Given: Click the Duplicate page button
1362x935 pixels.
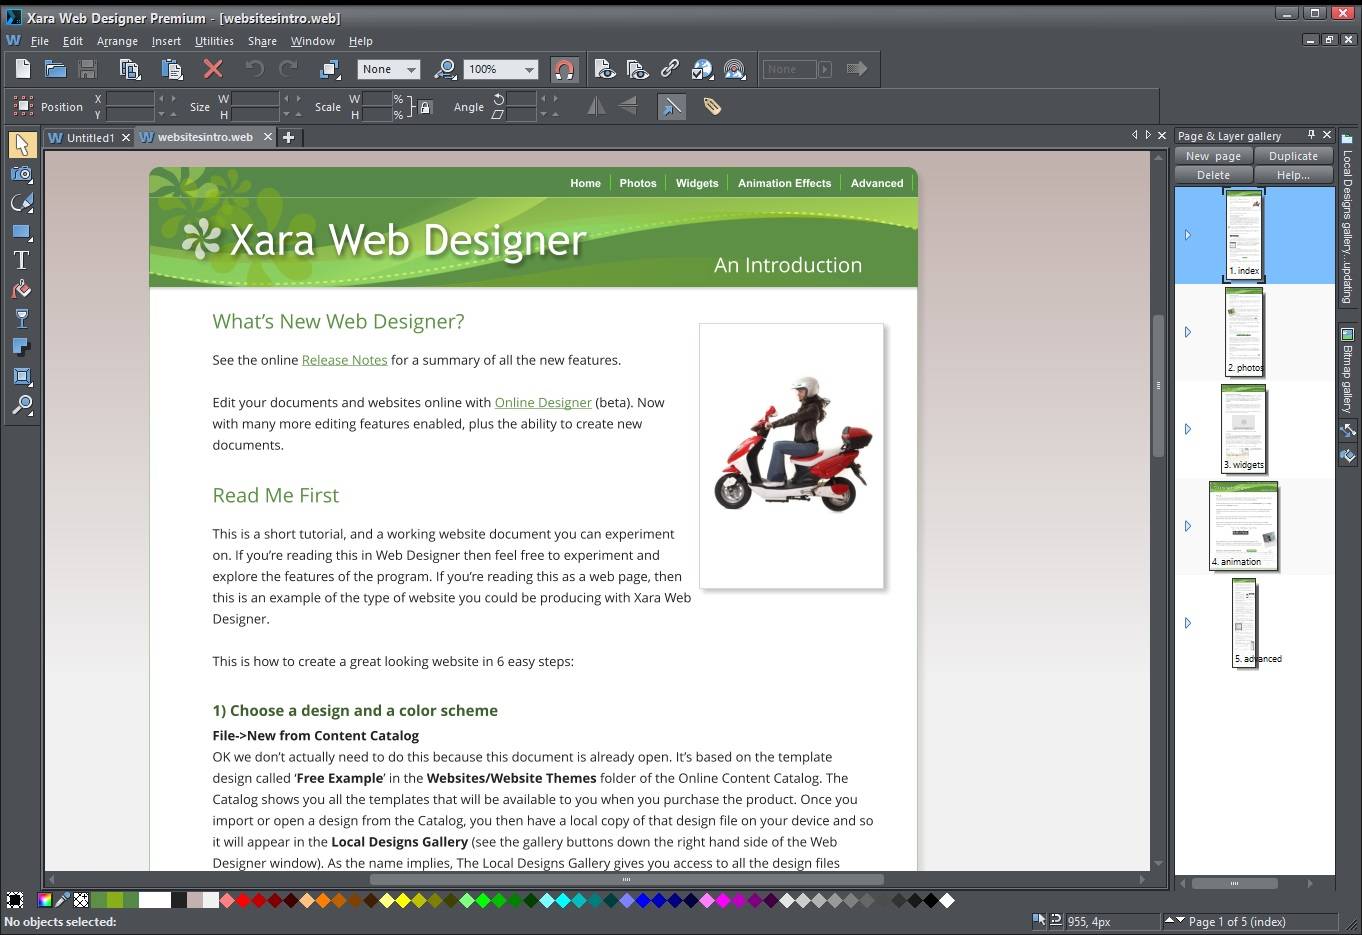Looking at the screenshot, I should point(1293,156).
